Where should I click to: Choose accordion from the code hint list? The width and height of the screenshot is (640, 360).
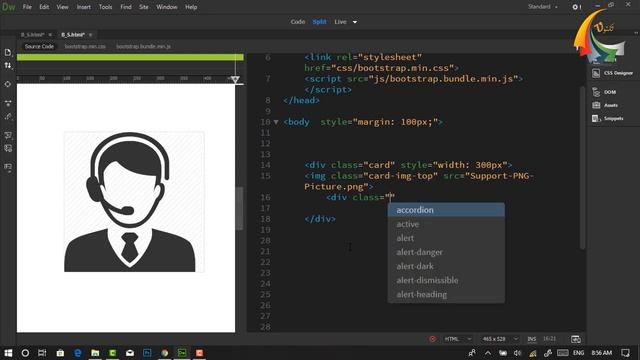pos(446,210)
